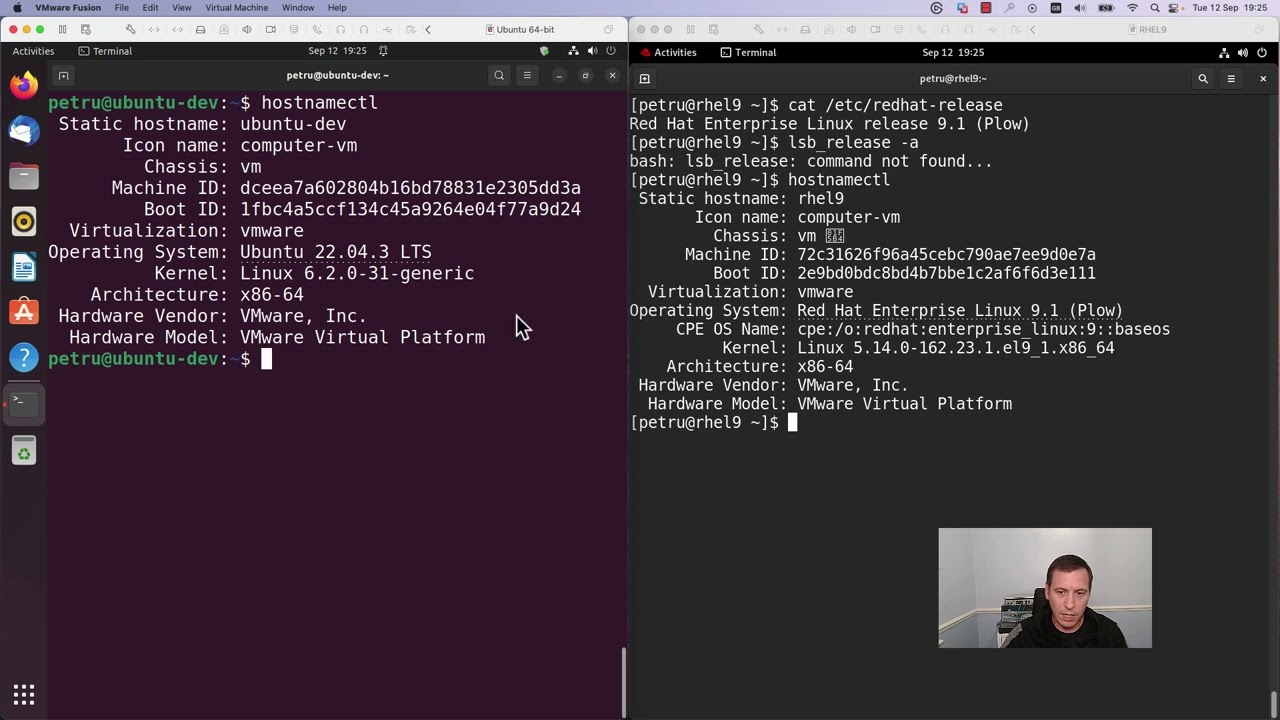
Task: Click macOS menu bar volume icon
Action: (1080, 7)
